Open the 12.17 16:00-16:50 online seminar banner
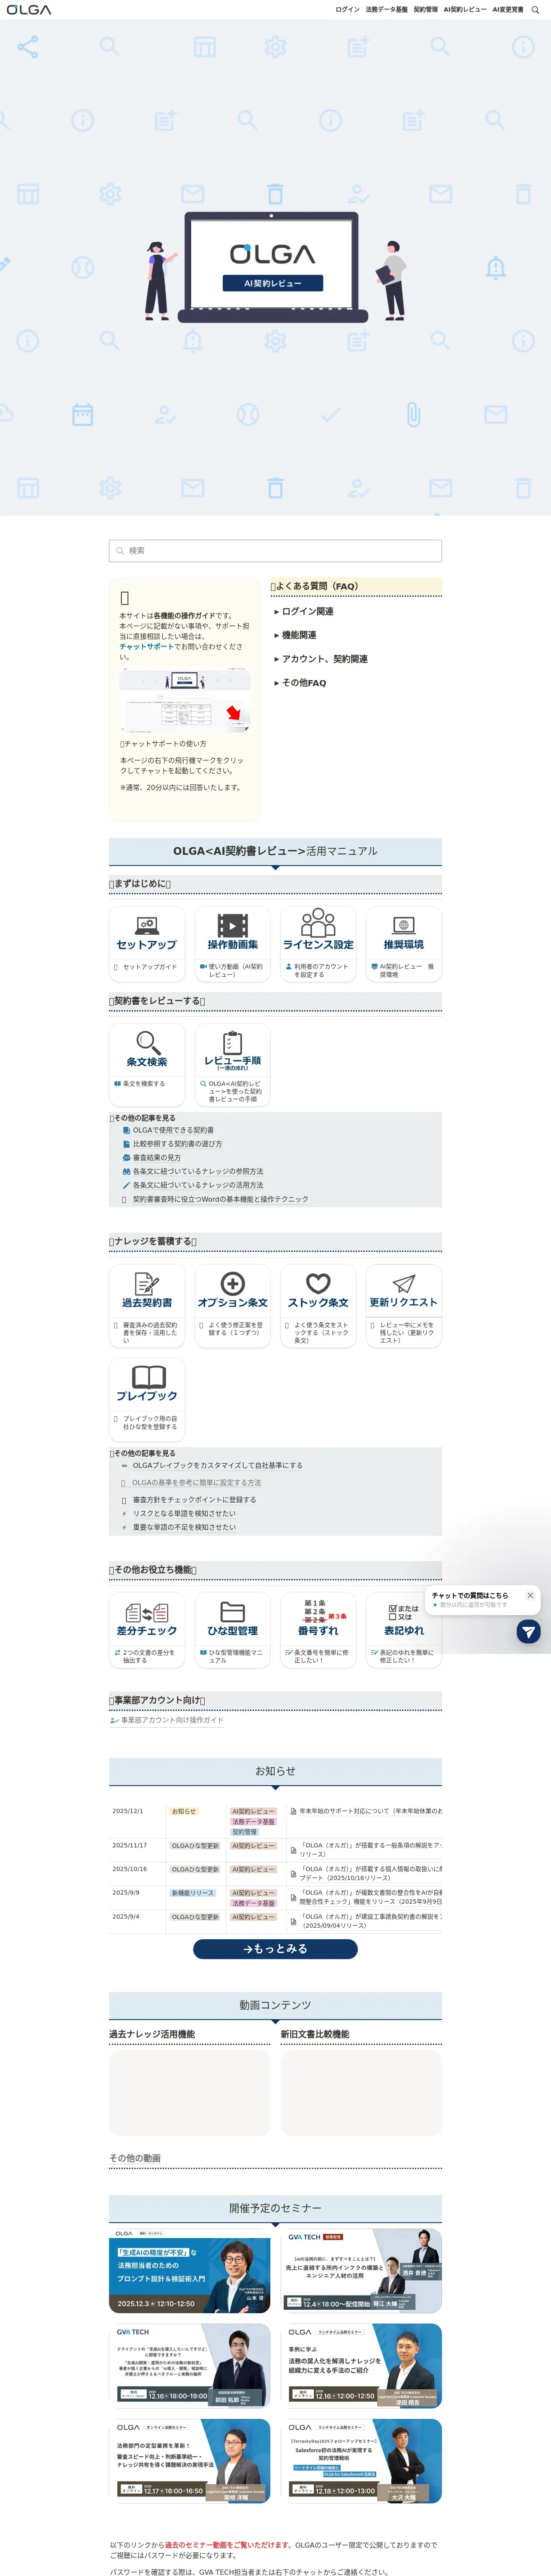 click(x=190, y=2461)
